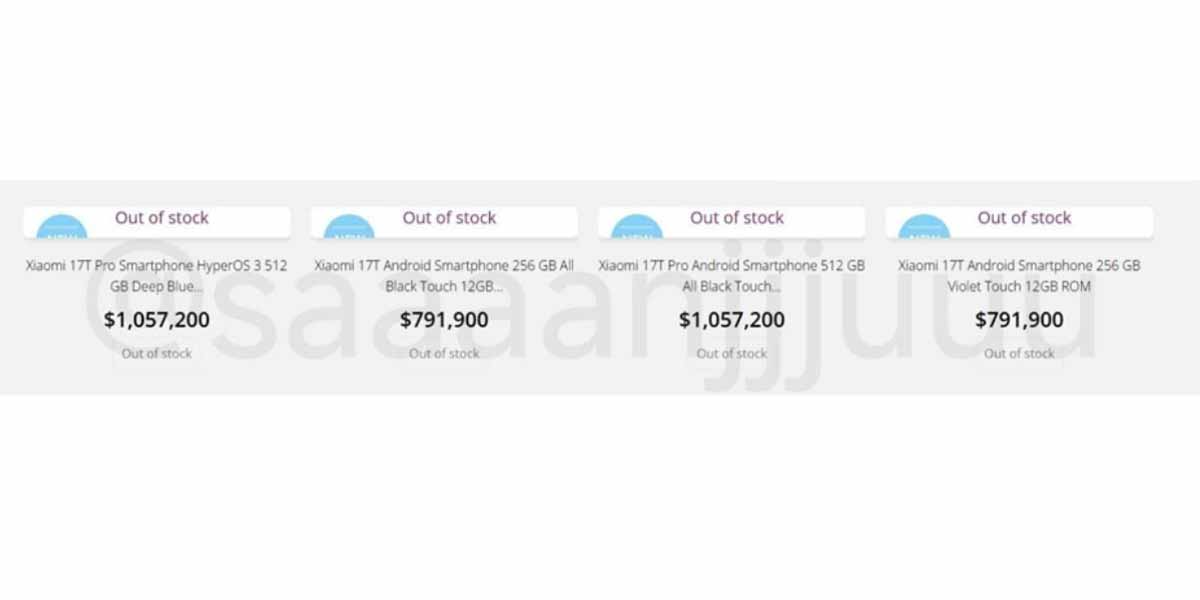The image size is (1200, 600).
Task: Click the blue NEW badge on the Deep Blue Xiaomi 17T Pro card
Action: (62, 229)
